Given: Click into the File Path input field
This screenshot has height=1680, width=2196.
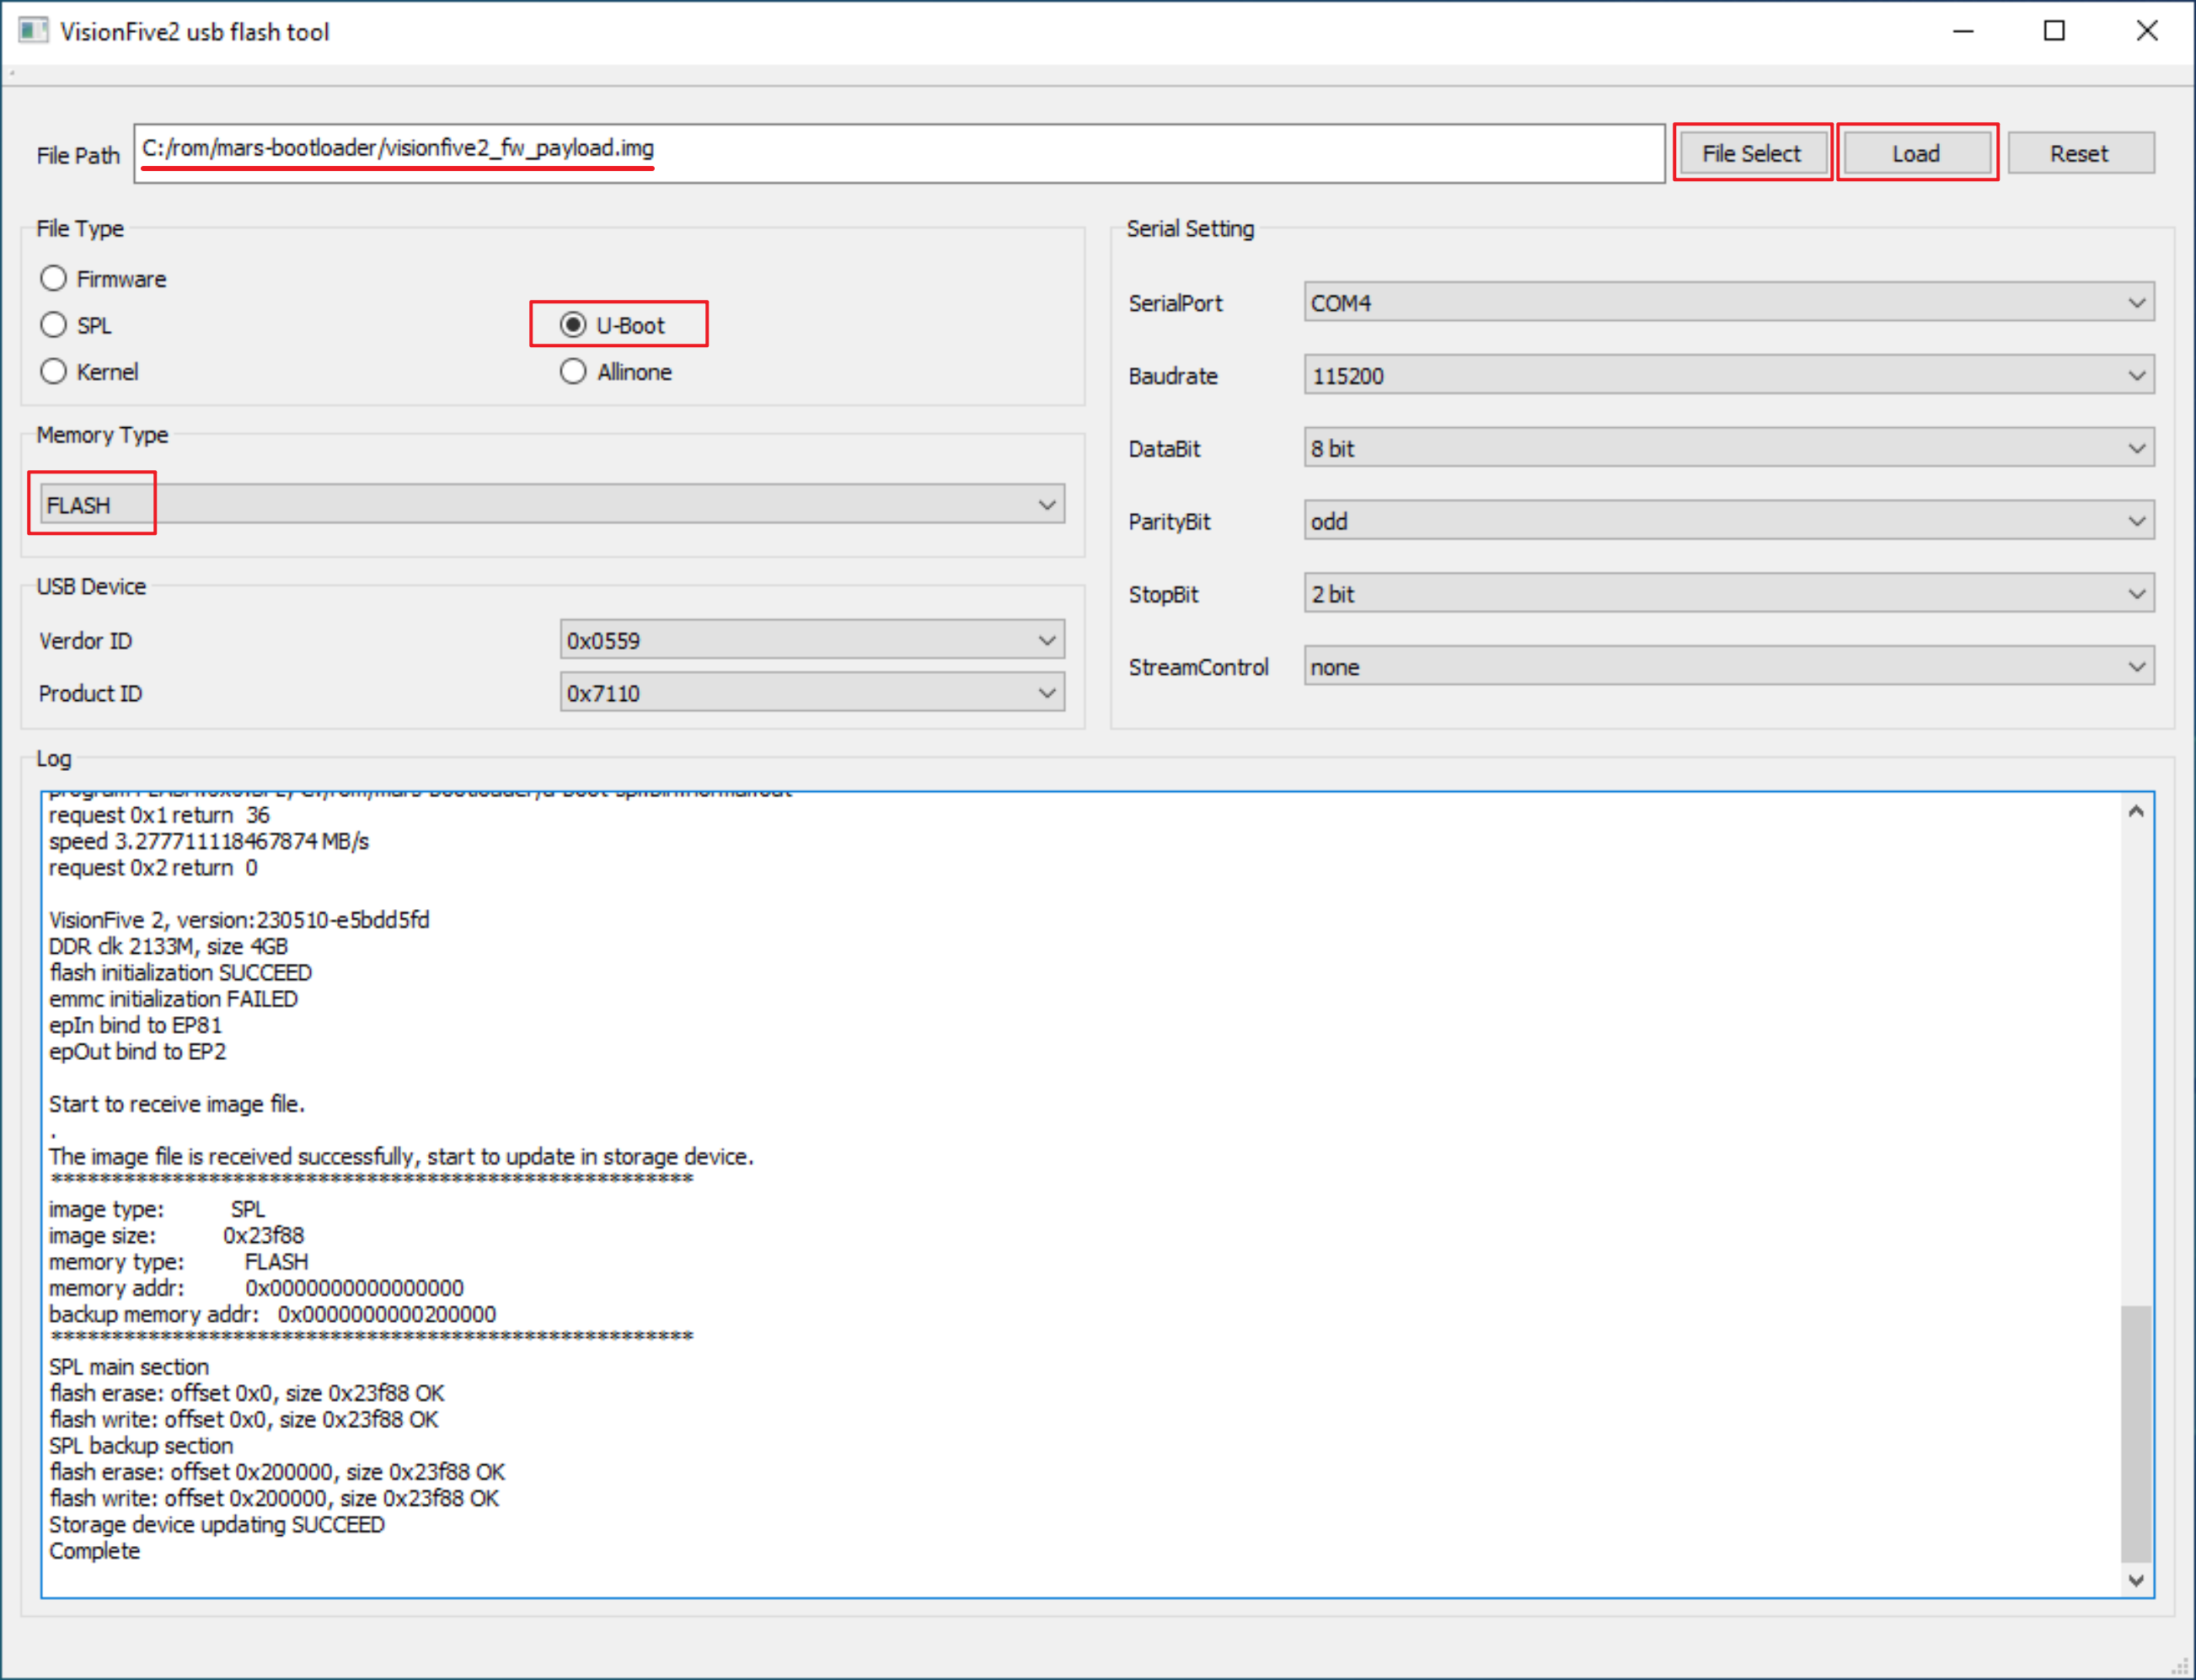Looking at the screenshot, I should (x=899, y=153).
